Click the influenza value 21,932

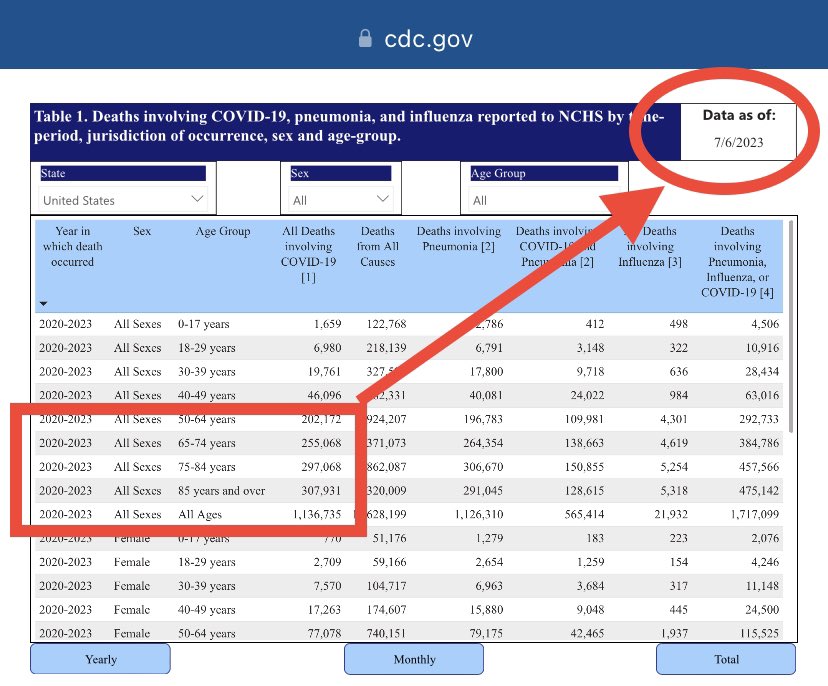[671, 514]
